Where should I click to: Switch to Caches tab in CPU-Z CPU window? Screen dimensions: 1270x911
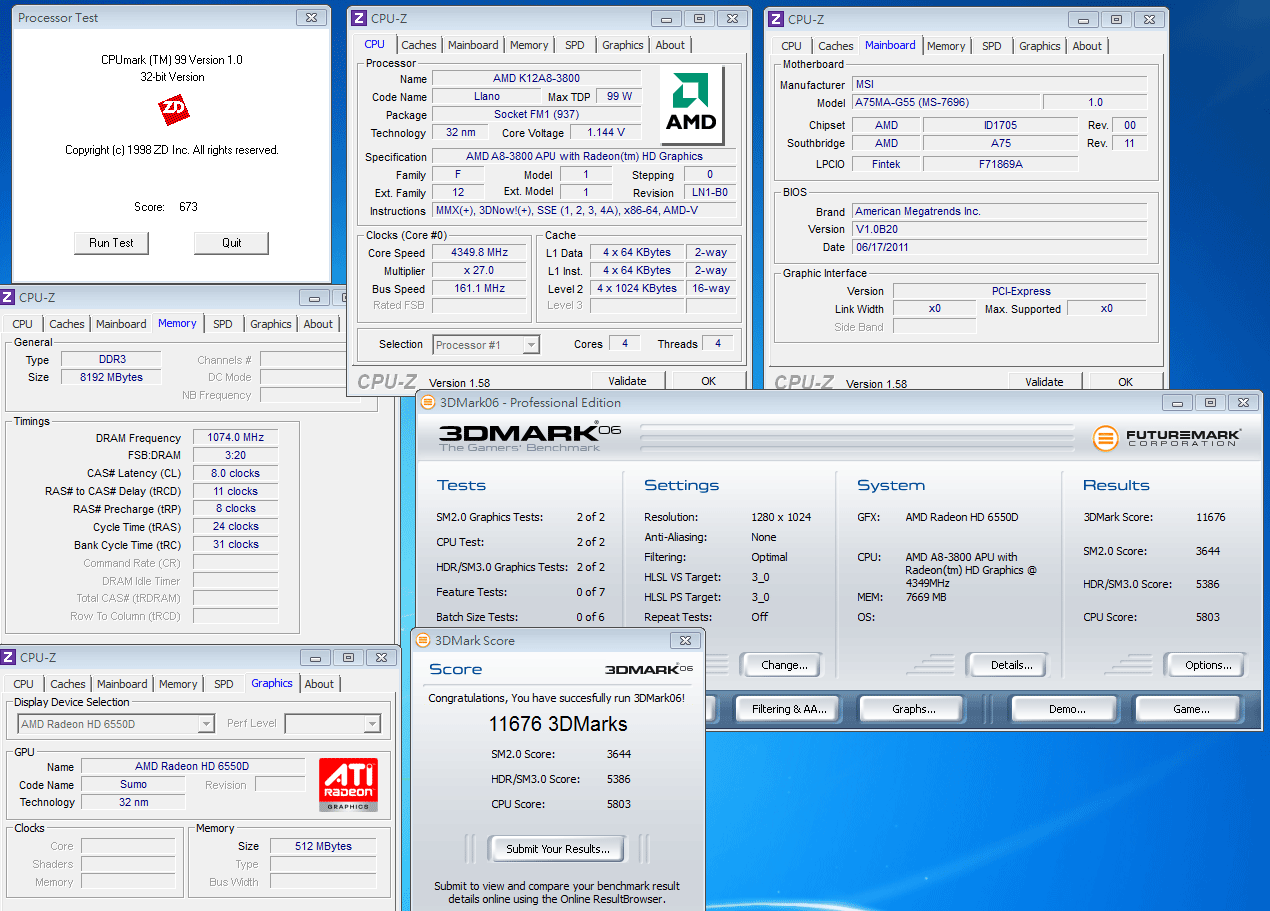[419, 45]
